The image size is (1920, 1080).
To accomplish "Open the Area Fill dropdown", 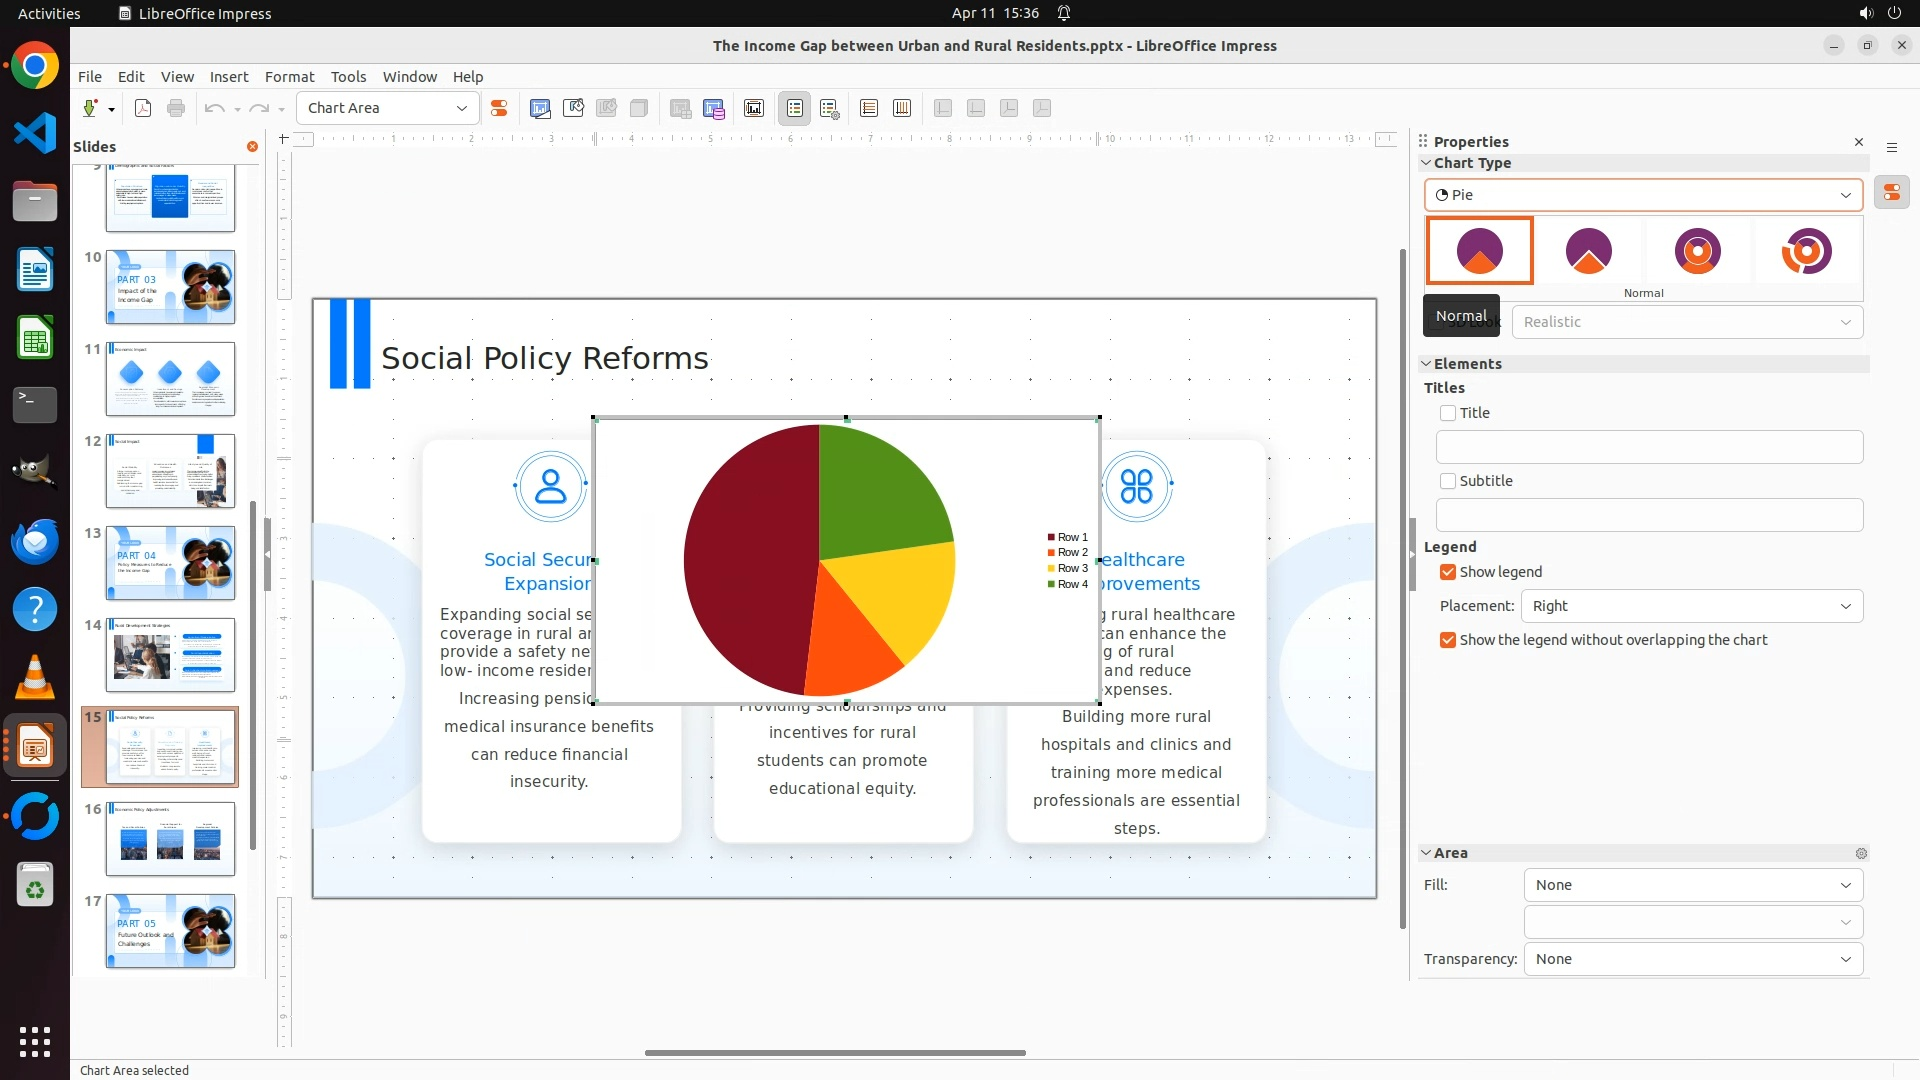I will [1692, 885].
